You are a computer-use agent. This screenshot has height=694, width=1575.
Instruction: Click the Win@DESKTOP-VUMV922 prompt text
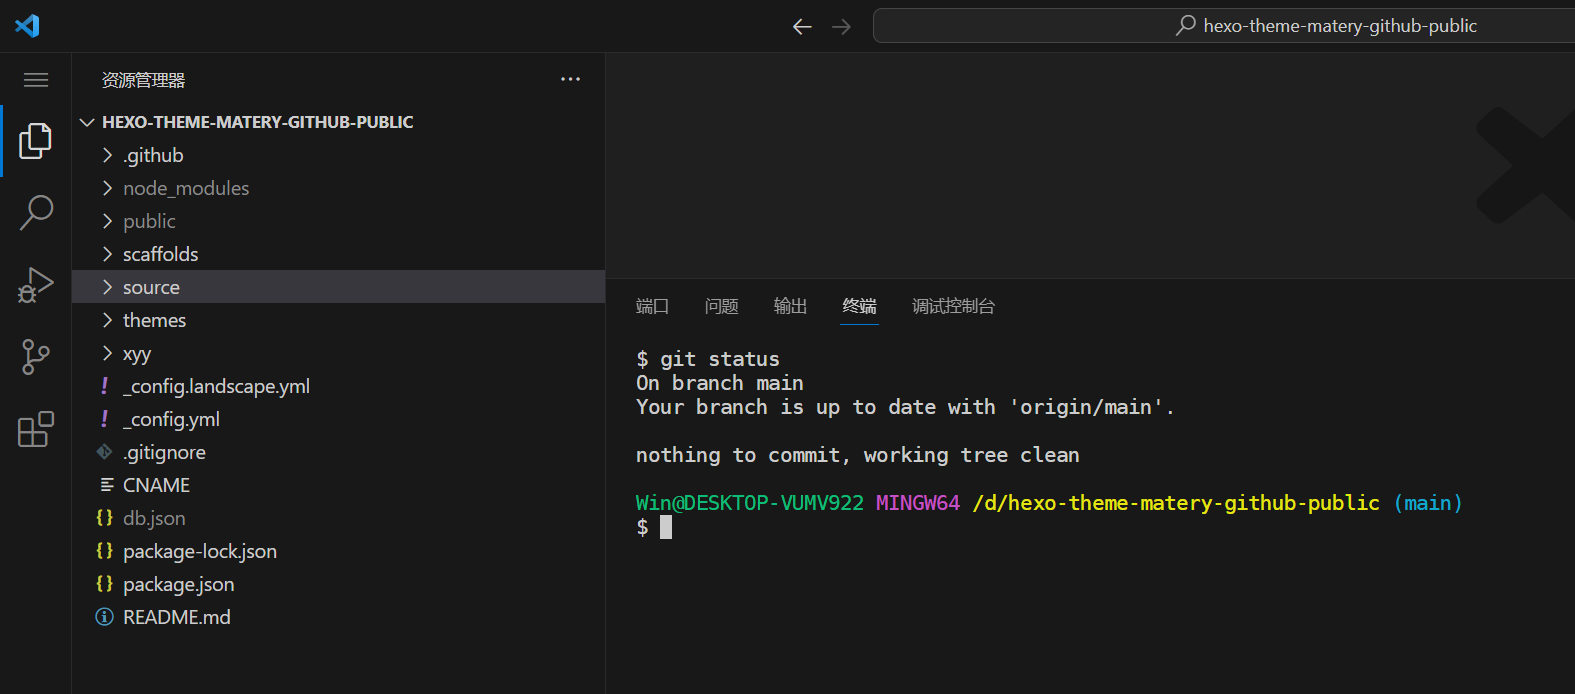click(x=750, y=503)
